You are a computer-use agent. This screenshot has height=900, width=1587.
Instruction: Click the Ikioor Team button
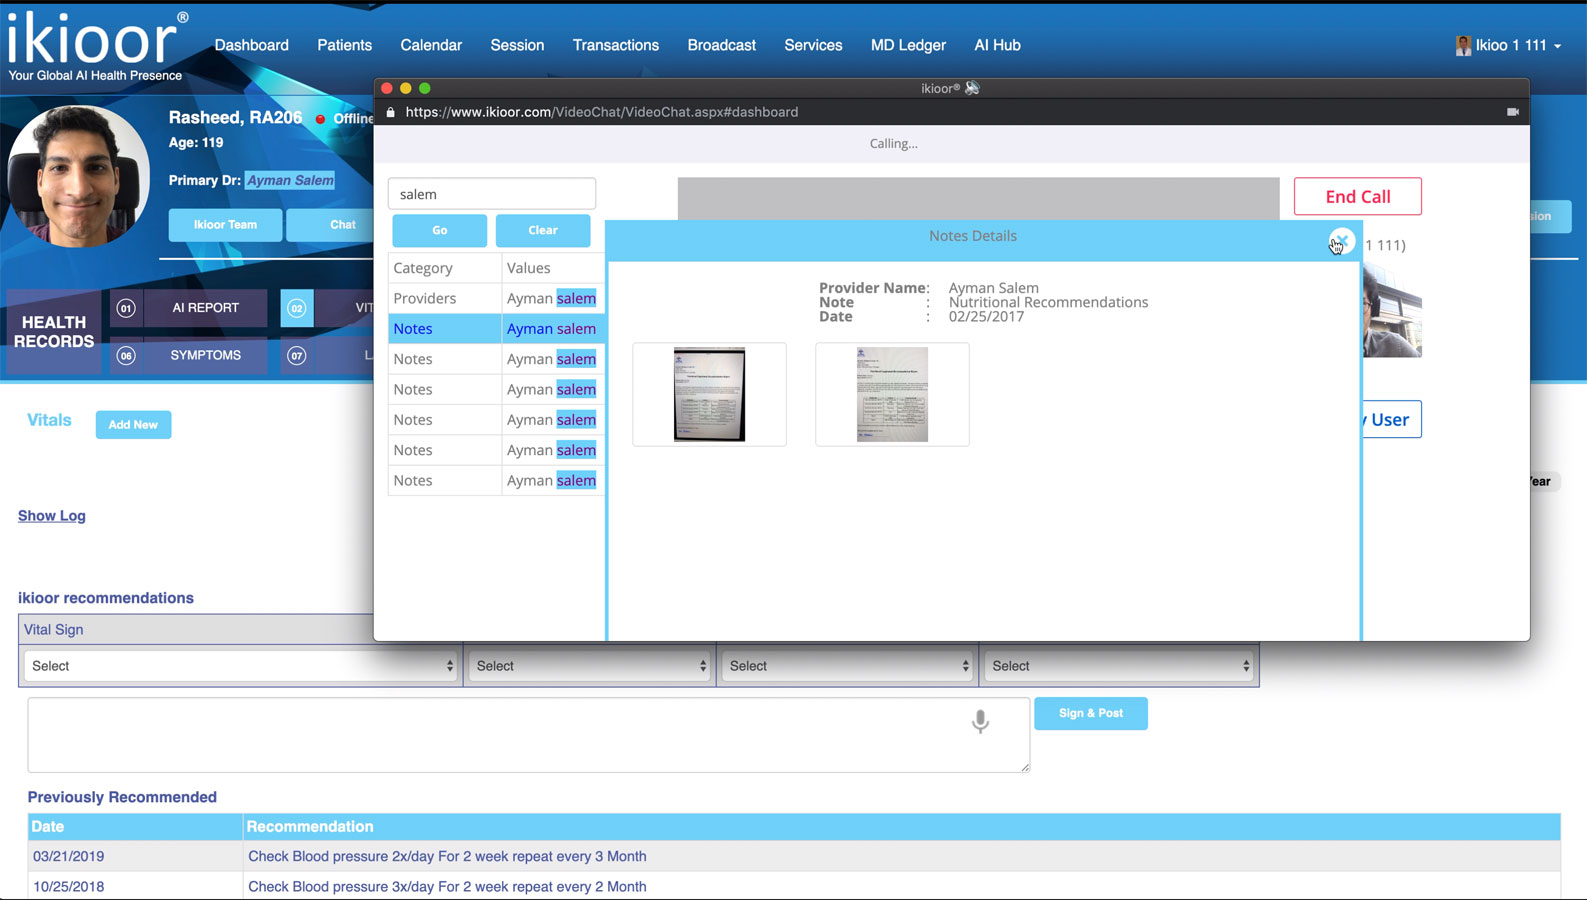coord(225,225)
